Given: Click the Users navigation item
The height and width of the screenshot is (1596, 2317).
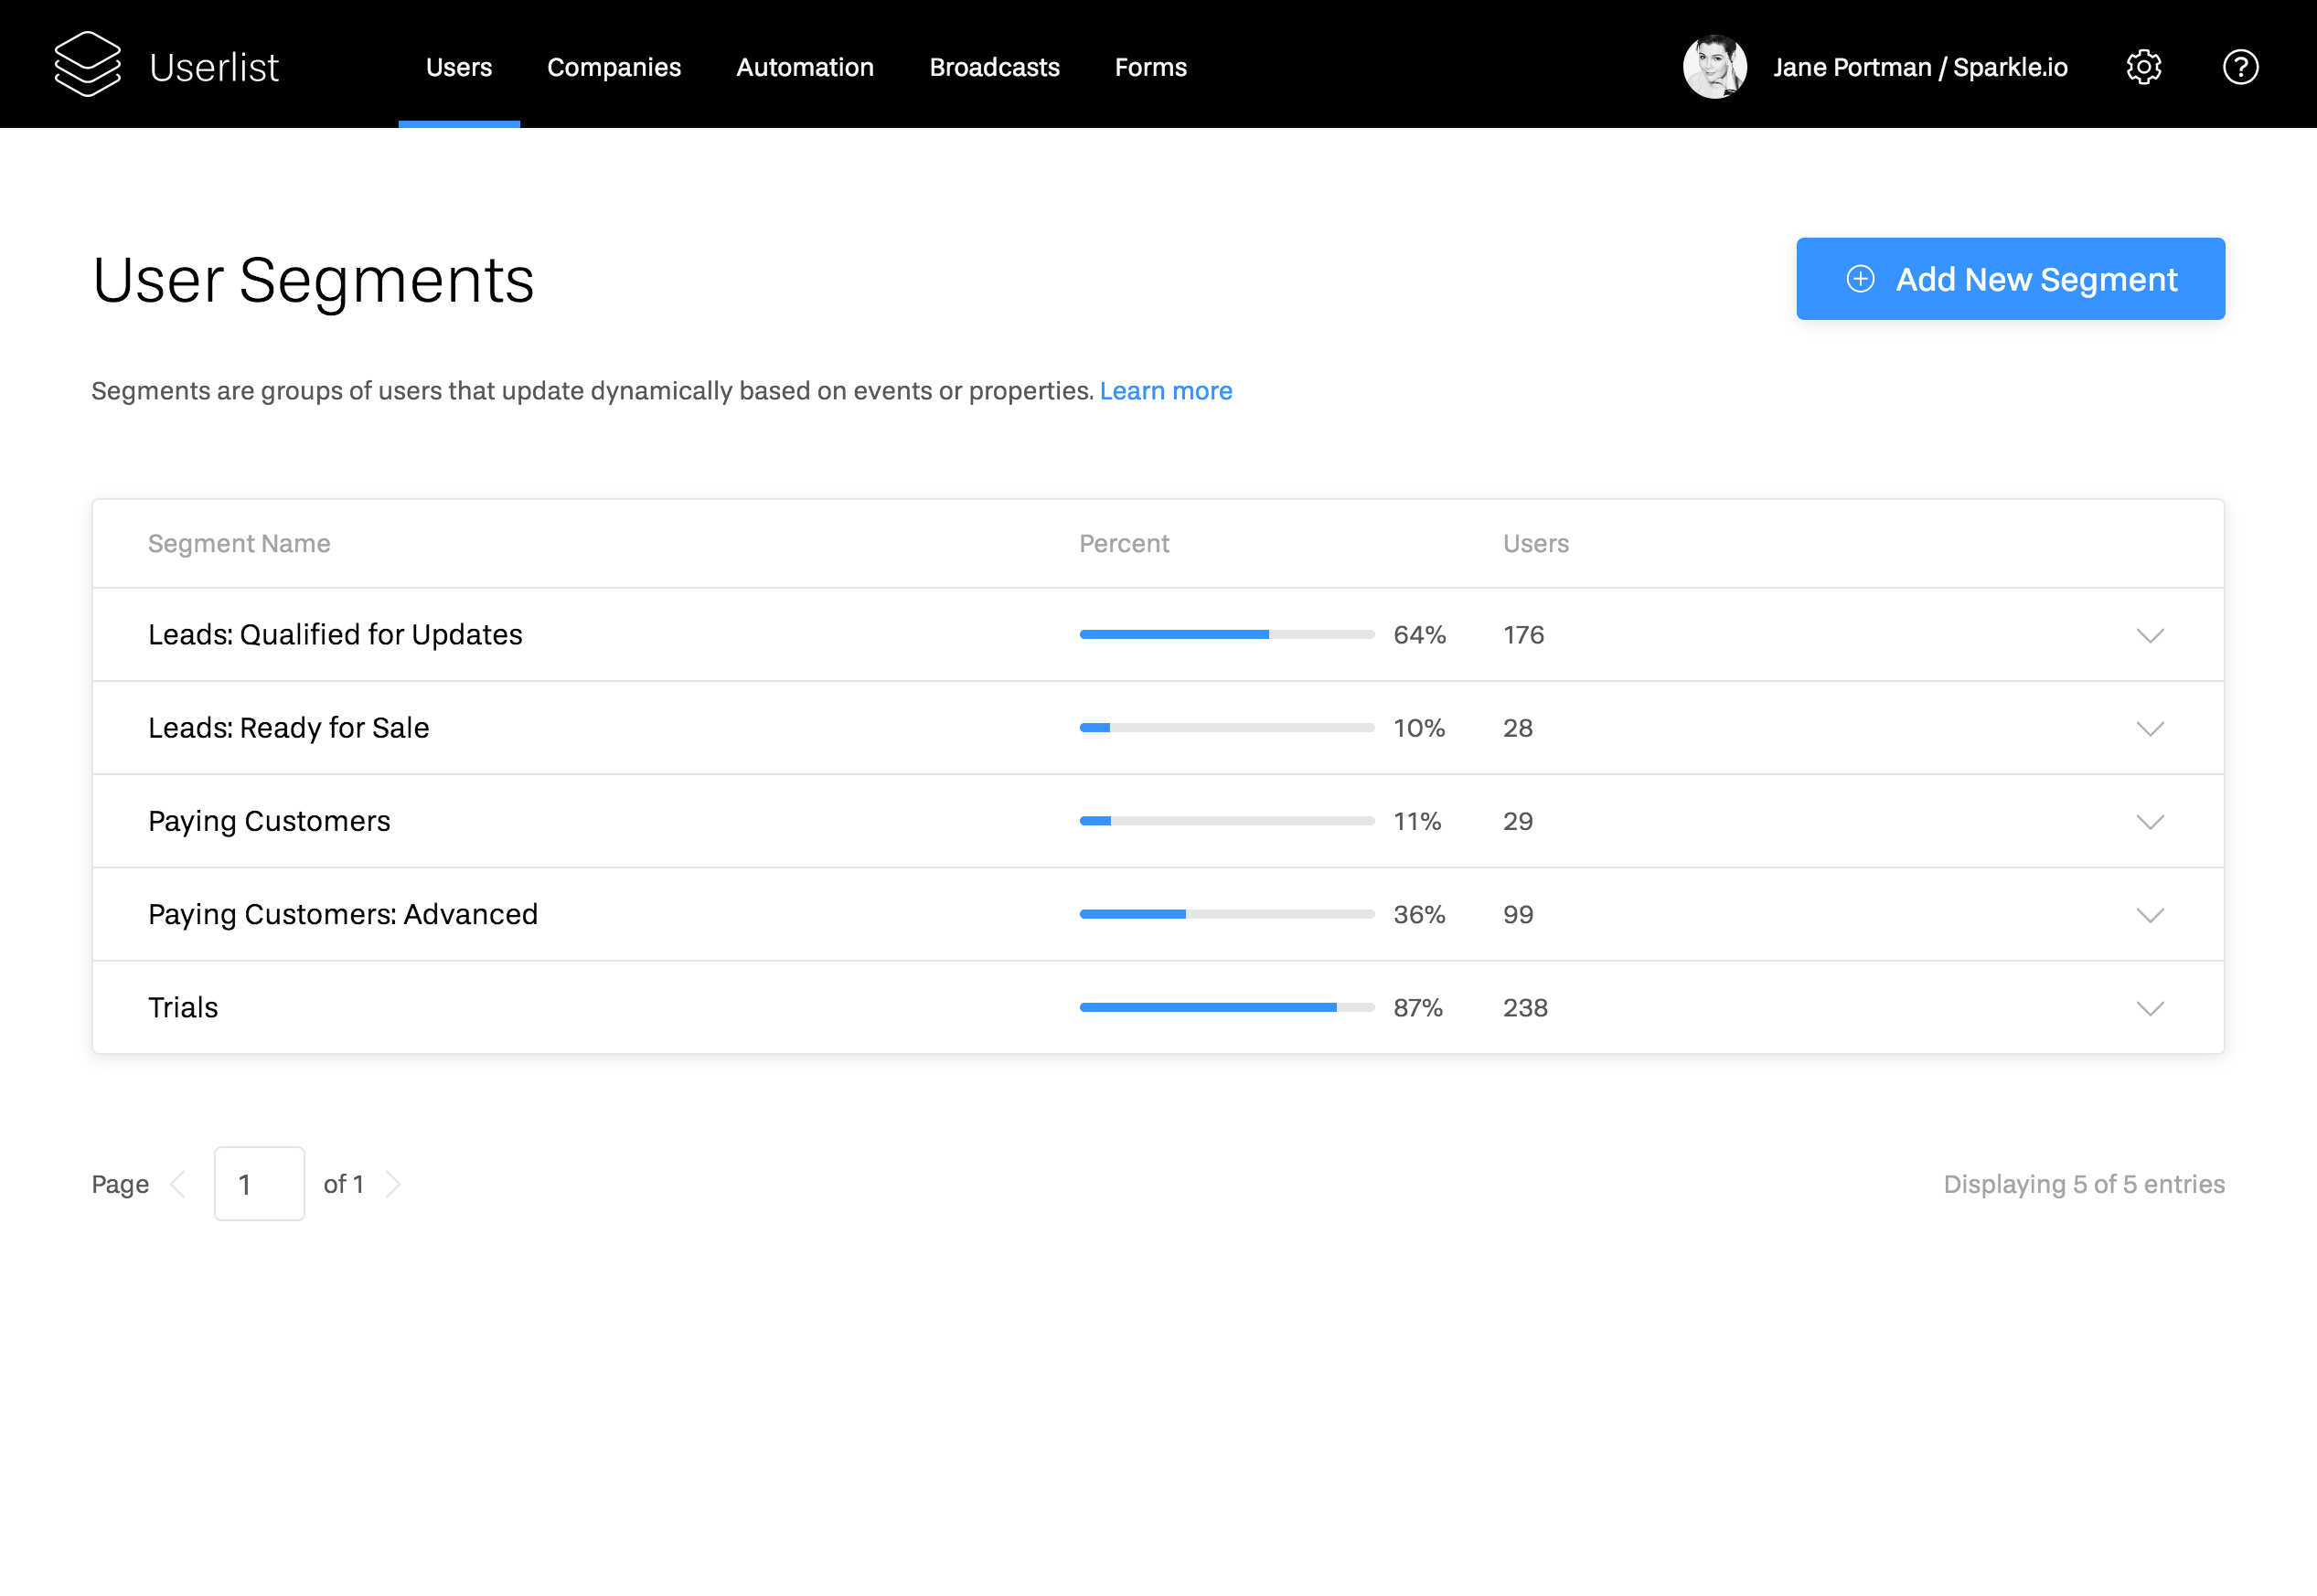Looking at the screenshot, I should coord(459,67).
